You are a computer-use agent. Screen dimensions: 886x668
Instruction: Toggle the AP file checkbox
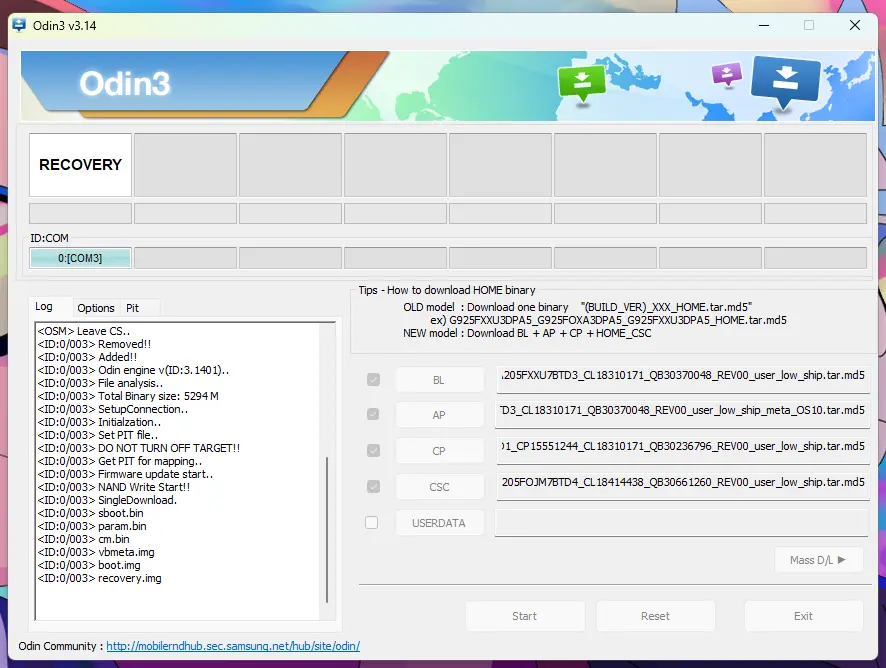[x=373, y=414]
